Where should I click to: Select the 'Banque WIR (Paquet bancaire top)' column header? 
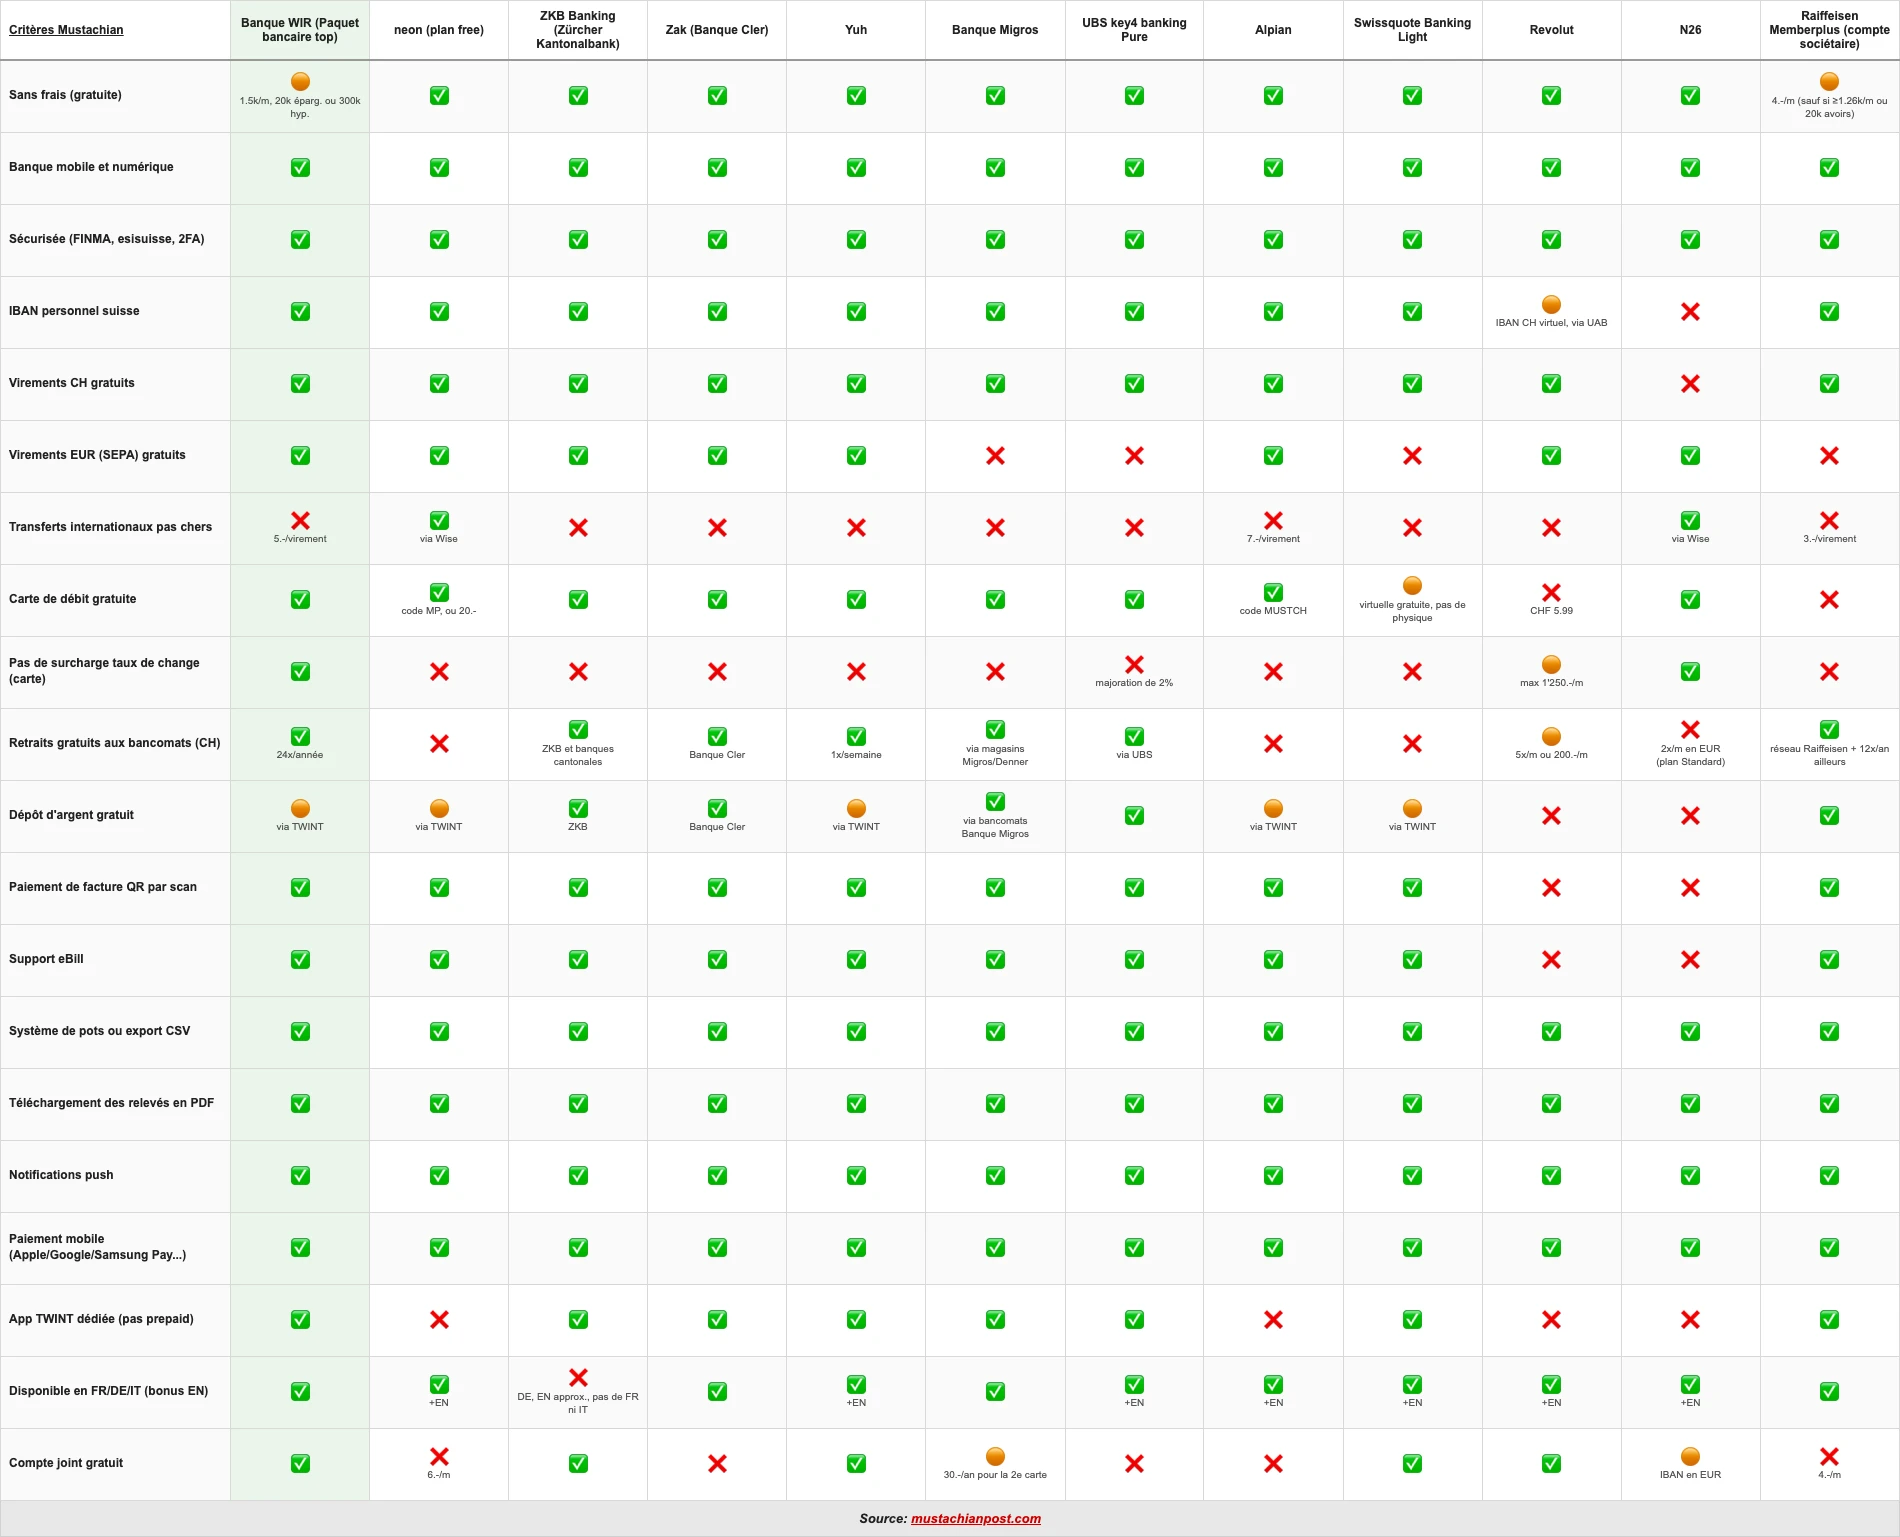pyautogui.click(x=300, y=30)
